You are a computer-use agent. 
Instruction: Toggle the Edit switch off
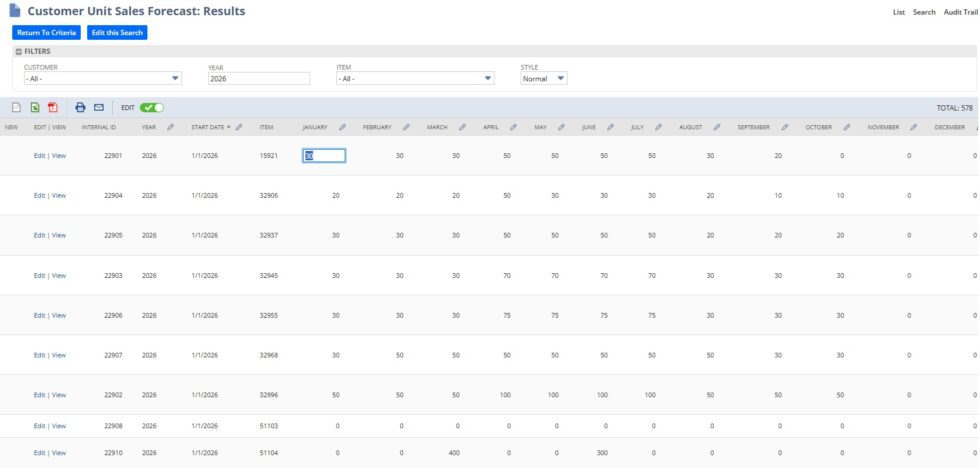coord(152,107)
